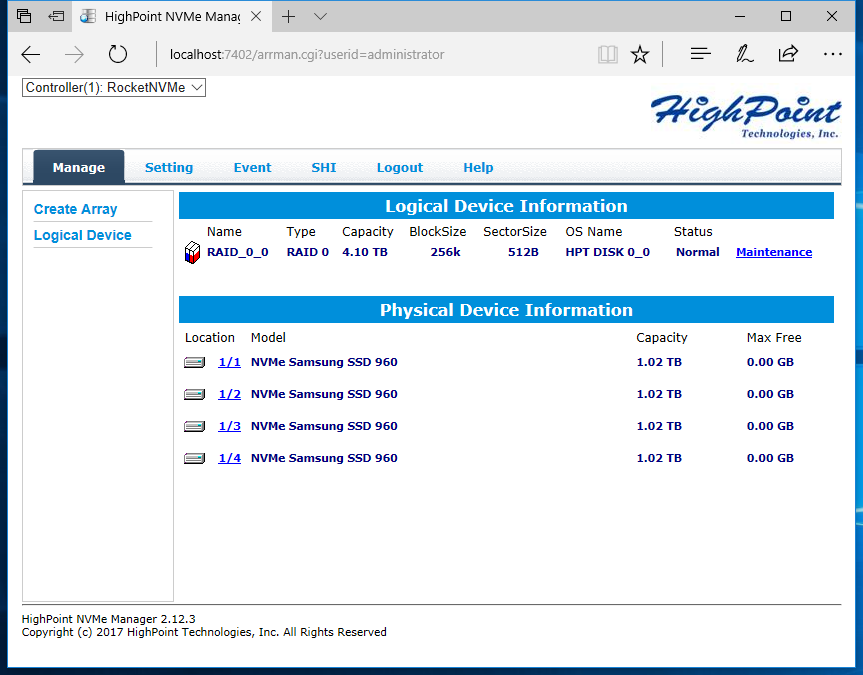Click the 0.00 GB Max Free for disk 1/2

(770, 394)
